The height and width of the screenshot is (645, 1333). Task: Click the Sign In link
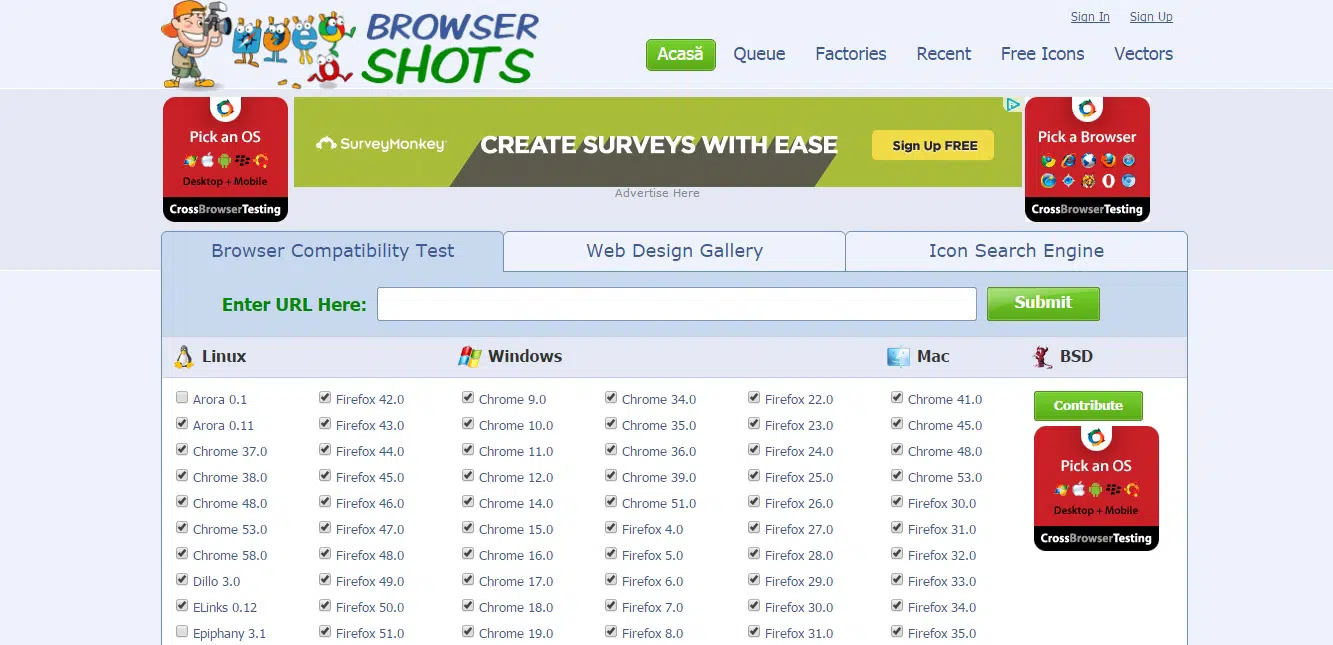(x=1090, y=17)
